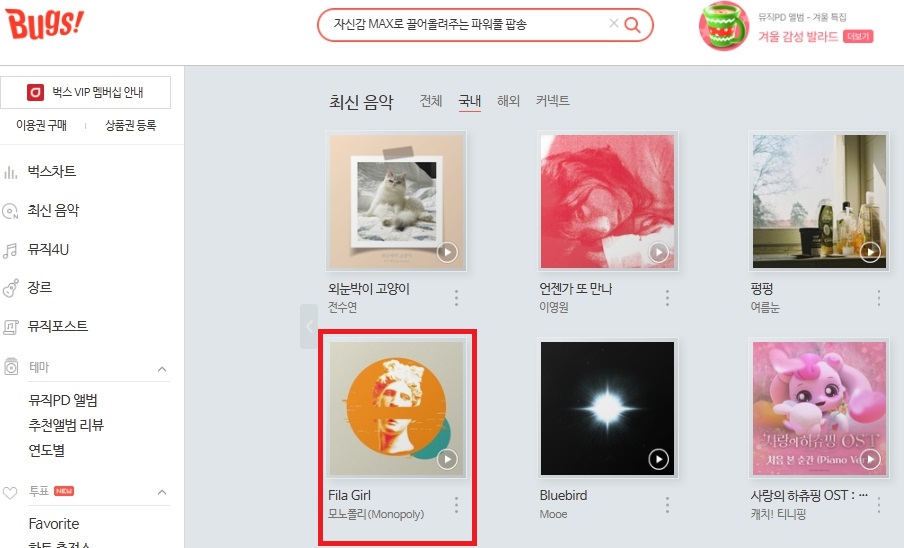Click the 이용권 구매 link
The height and width of the screenshot is (548, 904).
42,125
